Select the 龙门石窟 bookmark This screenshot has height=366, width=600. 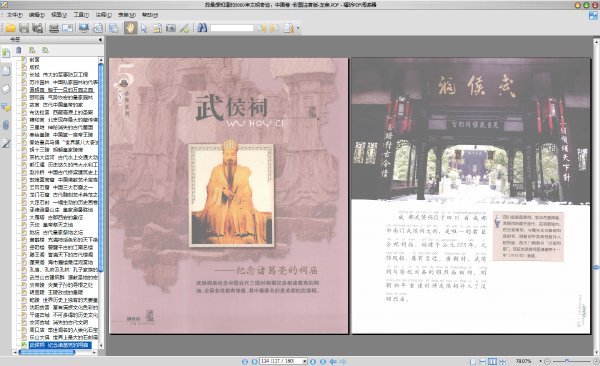point(64,194)
